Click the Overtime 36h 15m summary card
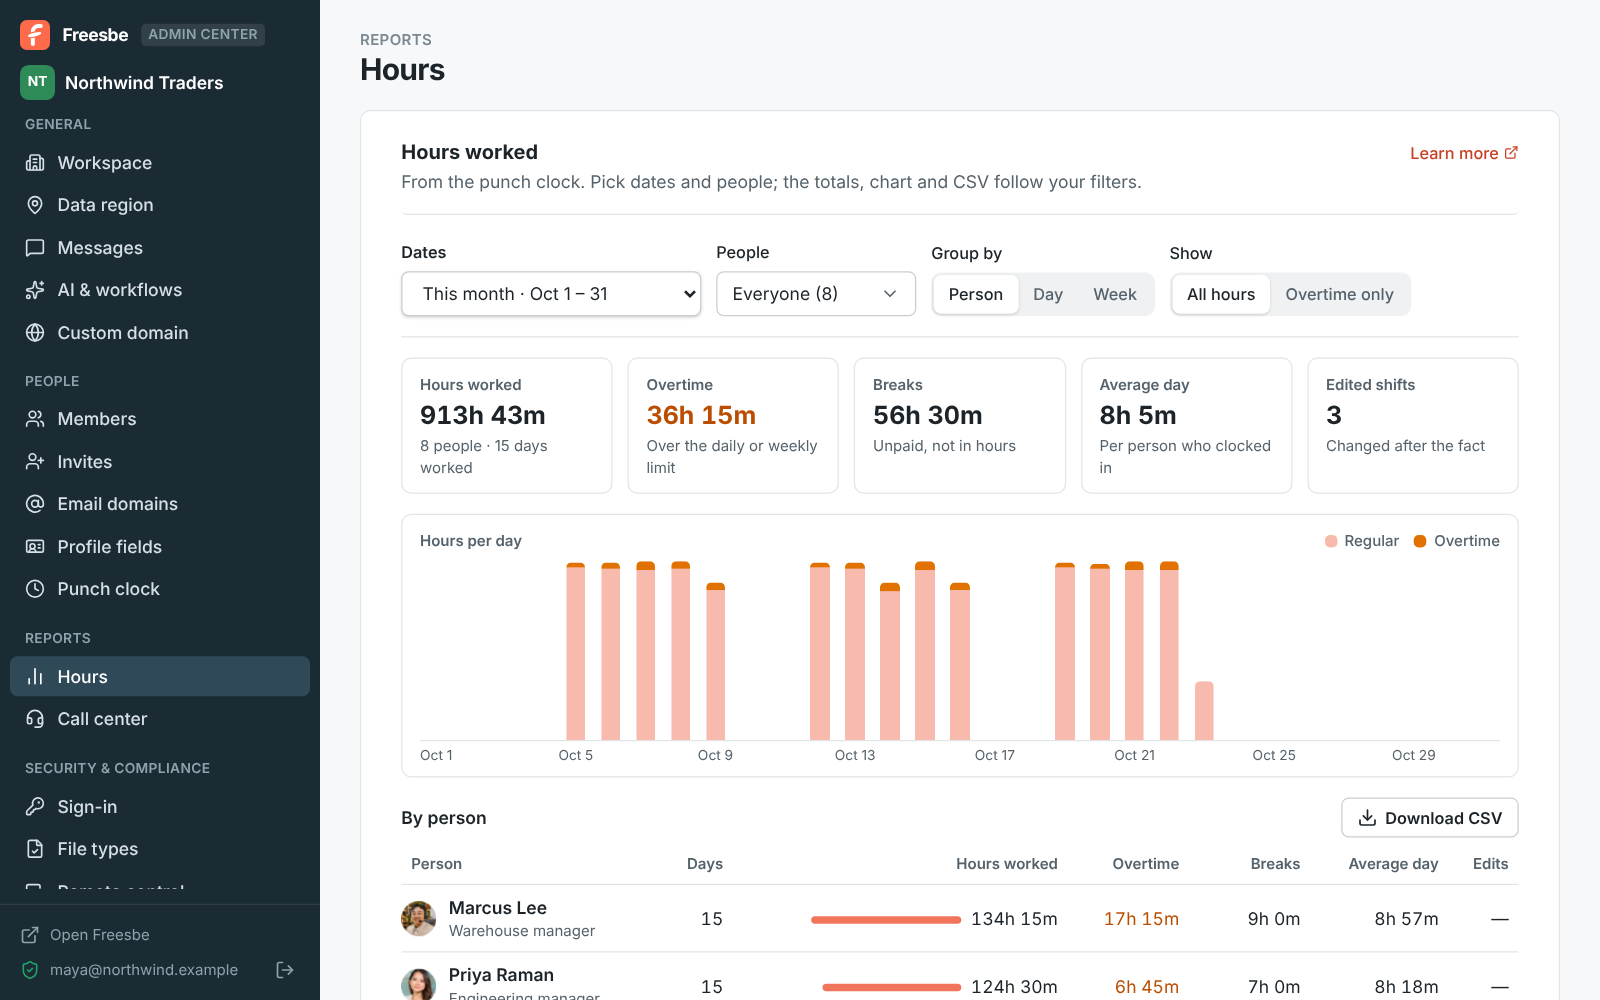Screen dimensions: 1600x1000 pyautogui.click(x=733, y=426)
